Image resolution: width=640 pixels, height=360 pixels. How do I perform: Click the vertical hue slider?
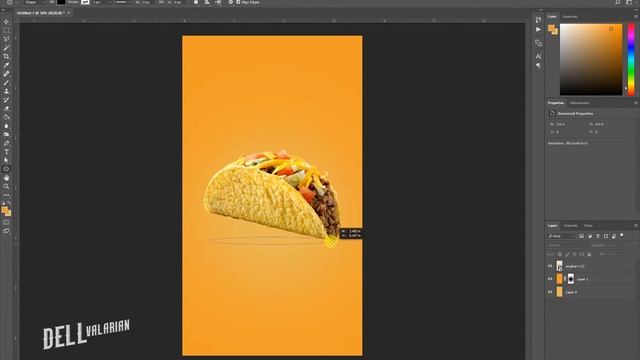point(631,59)
